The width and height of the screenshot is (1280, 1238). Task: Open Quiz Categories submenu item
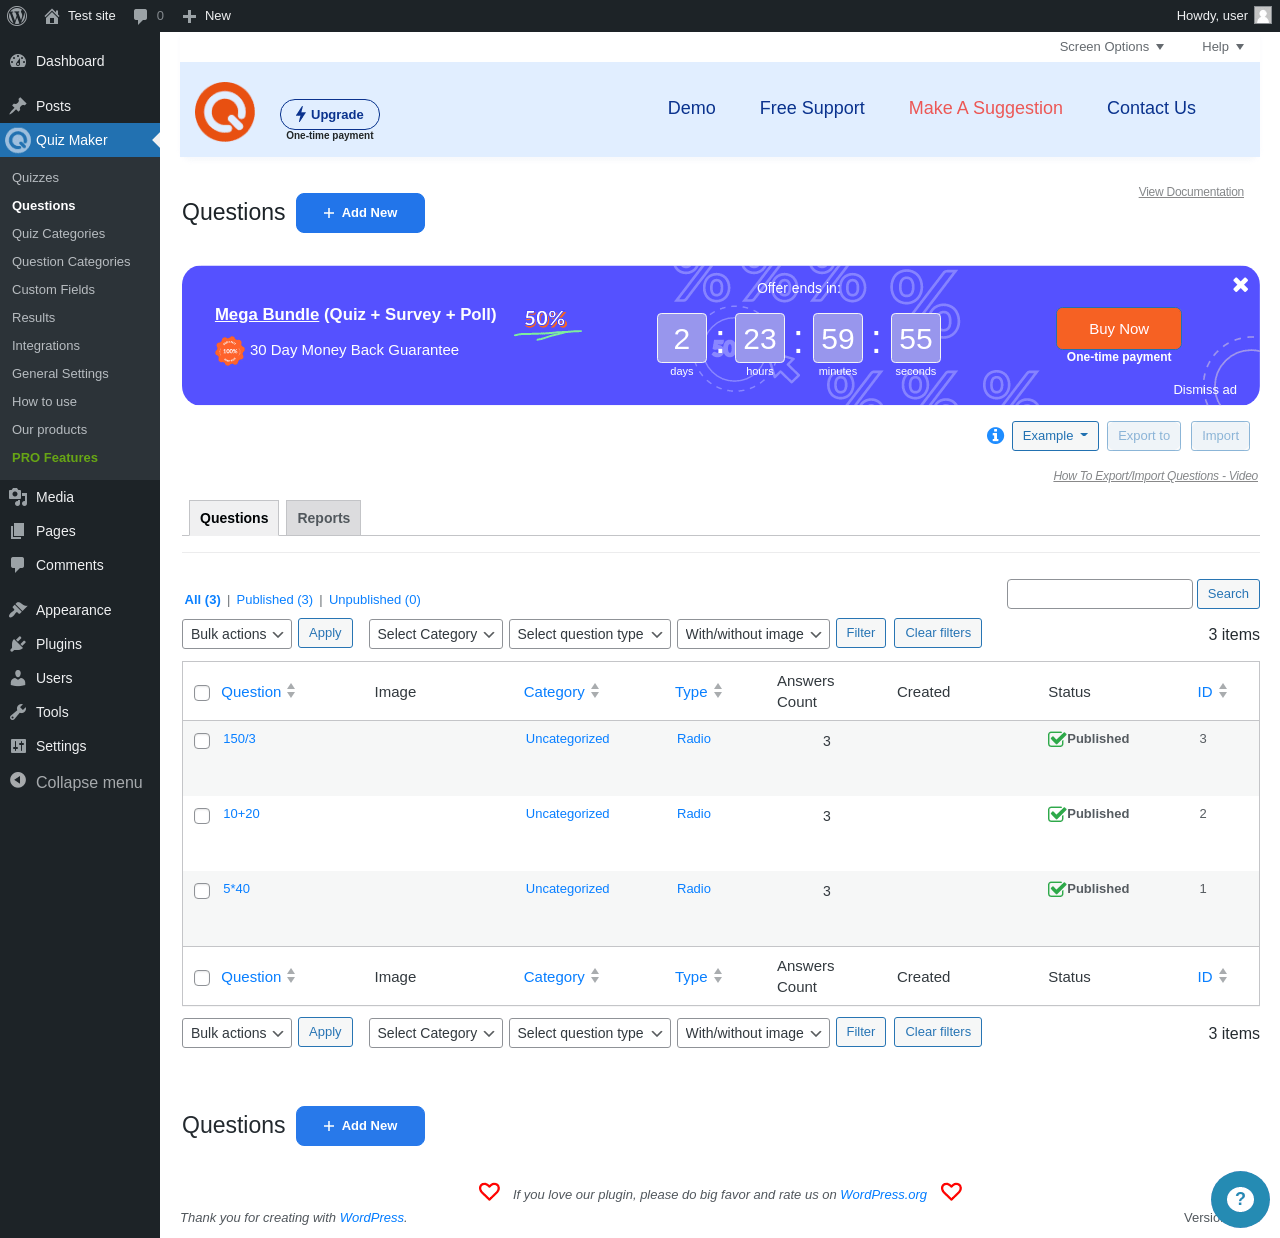(x=59, y=234)
